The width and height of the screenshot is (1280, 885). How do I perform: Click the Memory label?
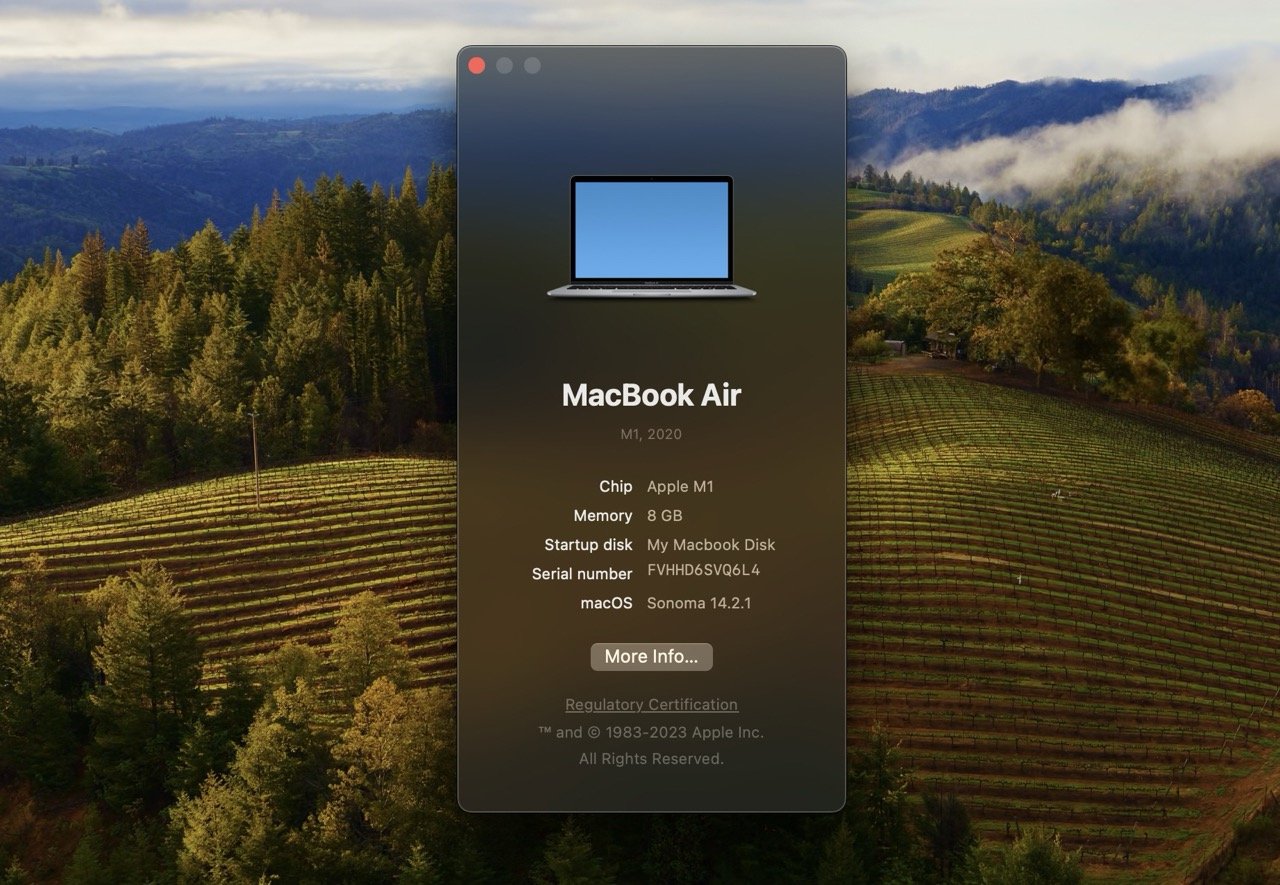(x=603, y=516)
